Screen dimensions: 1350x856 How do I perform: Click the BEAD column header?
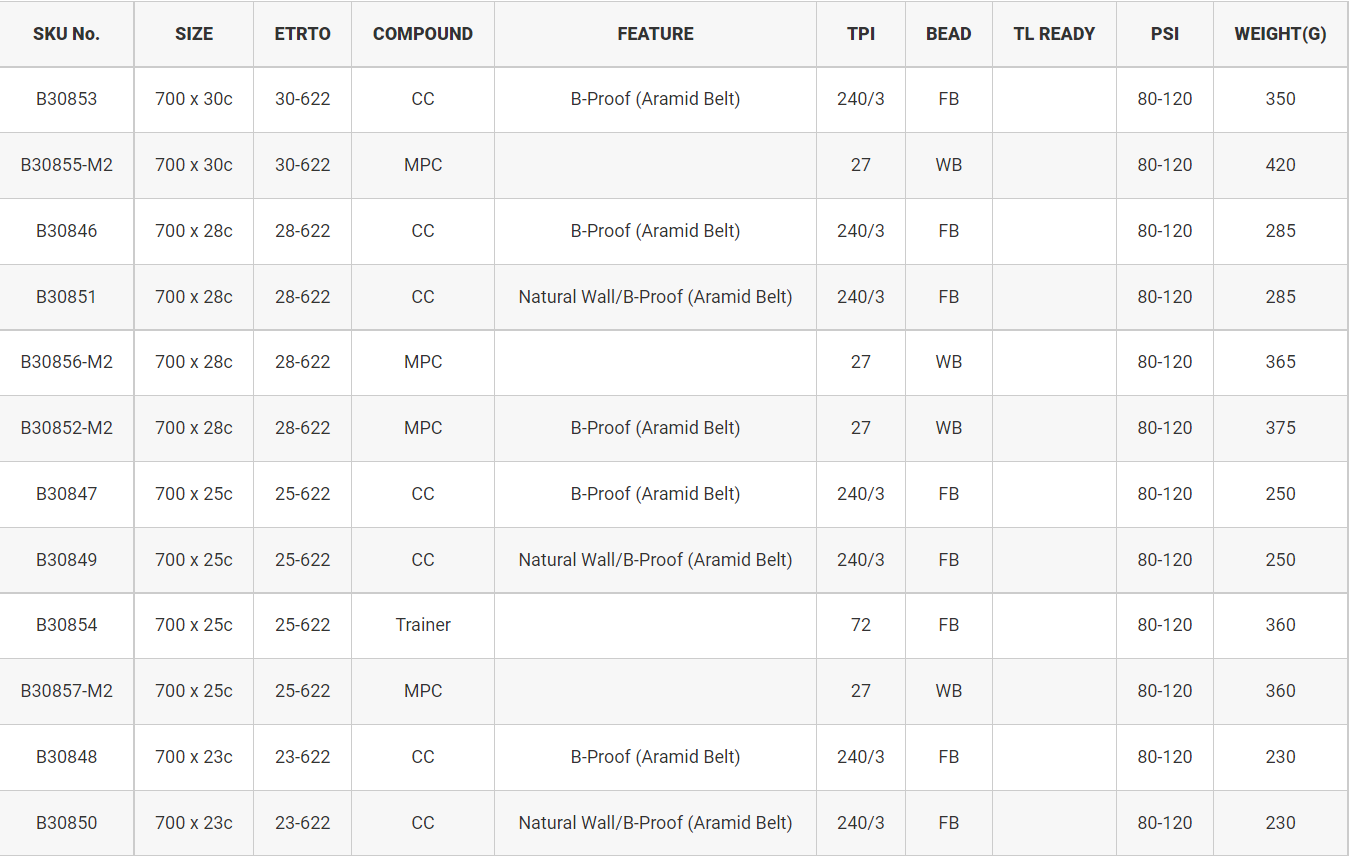[x=948, y=34]
